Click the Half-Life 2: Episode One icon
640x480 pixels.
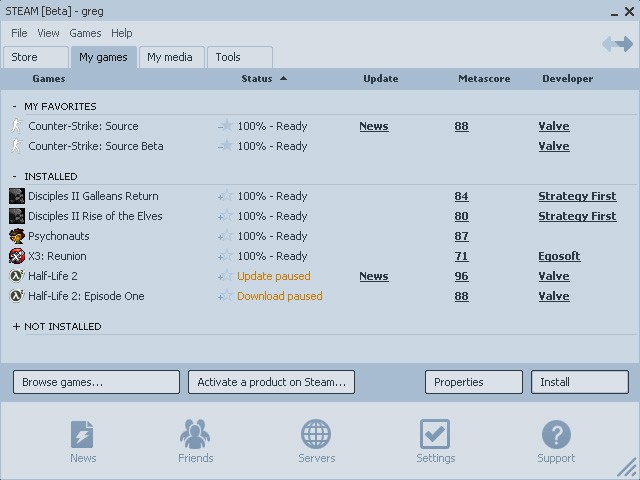pyautogui.click(x=17, y=296)
